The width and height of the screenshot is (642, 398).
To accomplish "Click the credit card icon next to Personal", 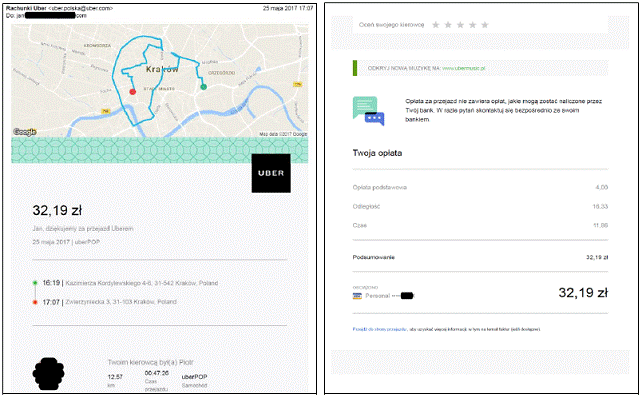I will click(x=357, y=296).
